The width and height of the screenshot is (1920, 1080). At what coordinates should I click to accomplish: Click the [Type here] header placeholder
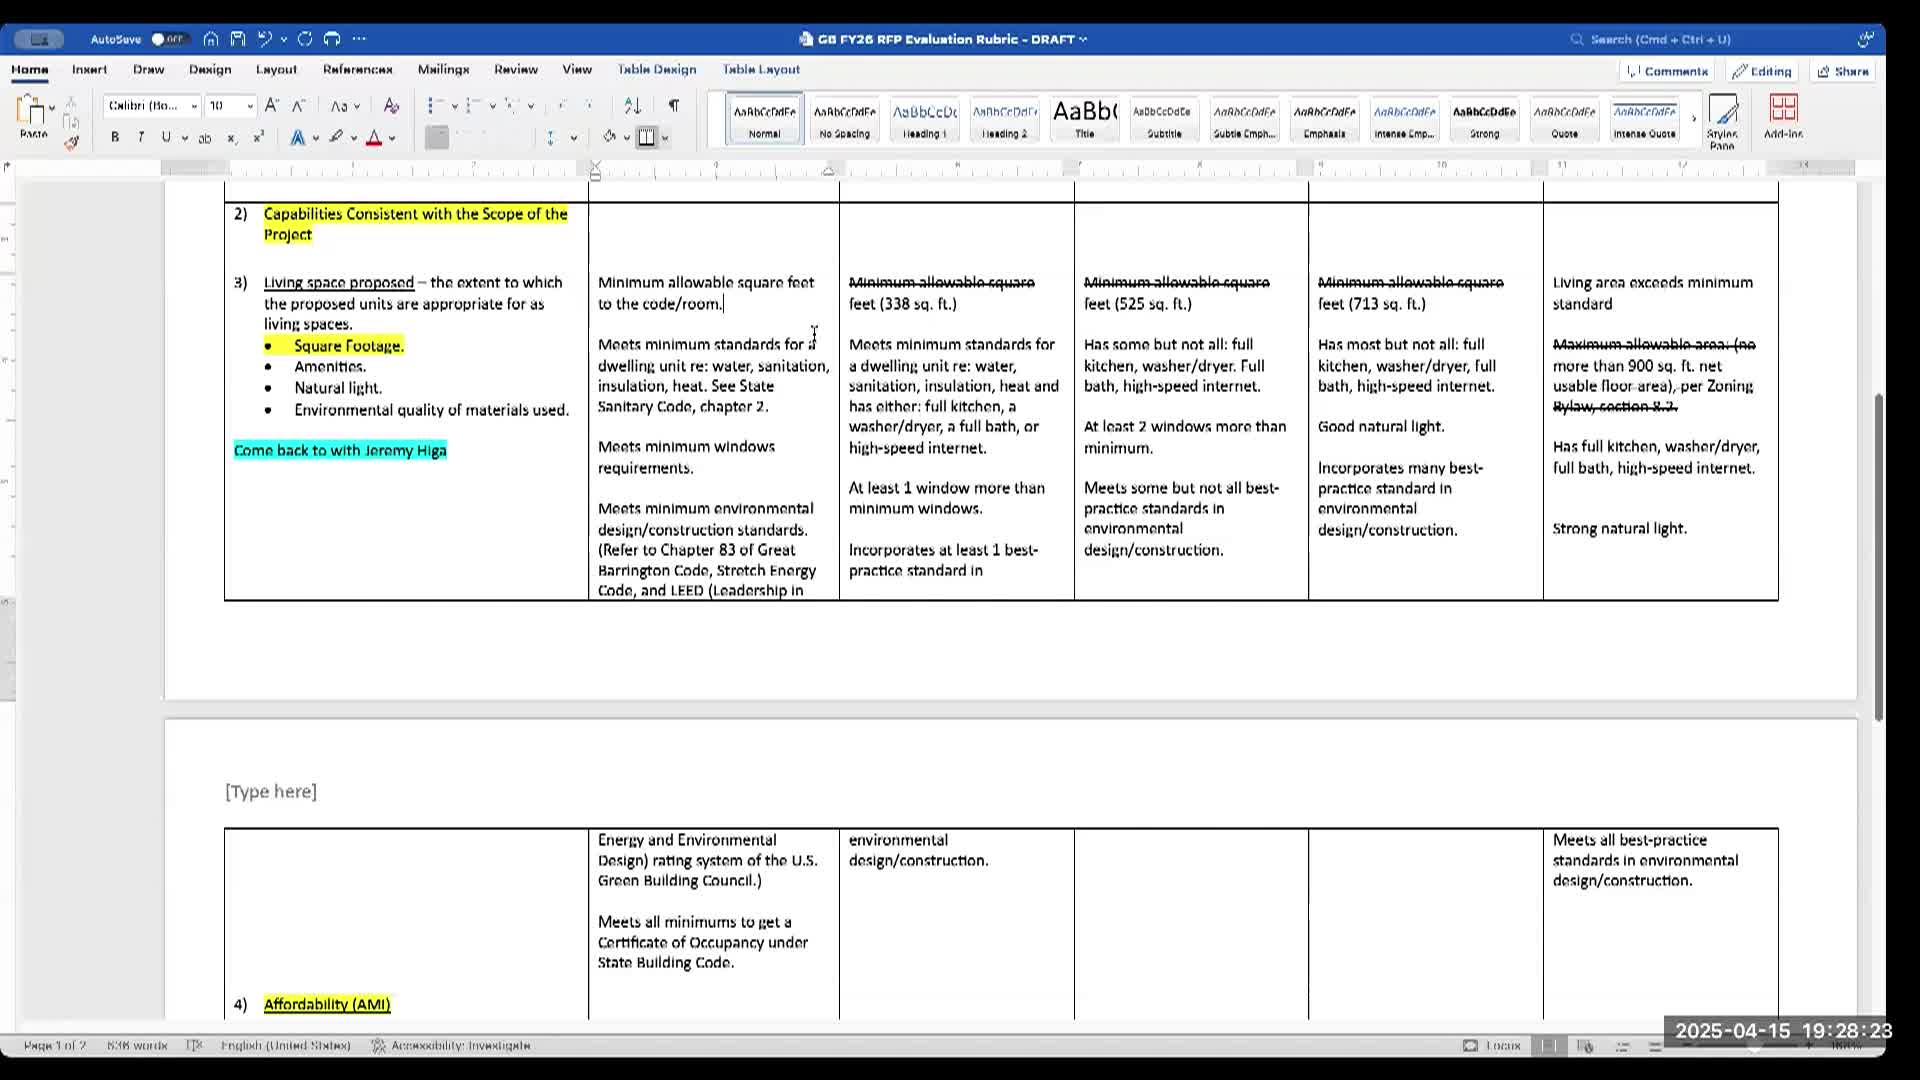pos(271,791)
